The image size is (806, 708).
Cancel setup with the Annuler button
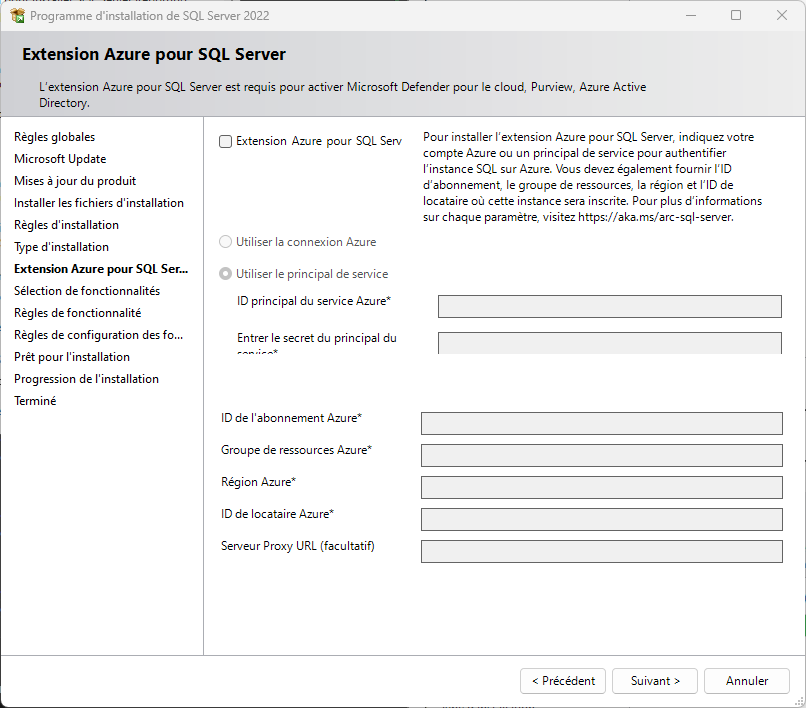point(747,681)
